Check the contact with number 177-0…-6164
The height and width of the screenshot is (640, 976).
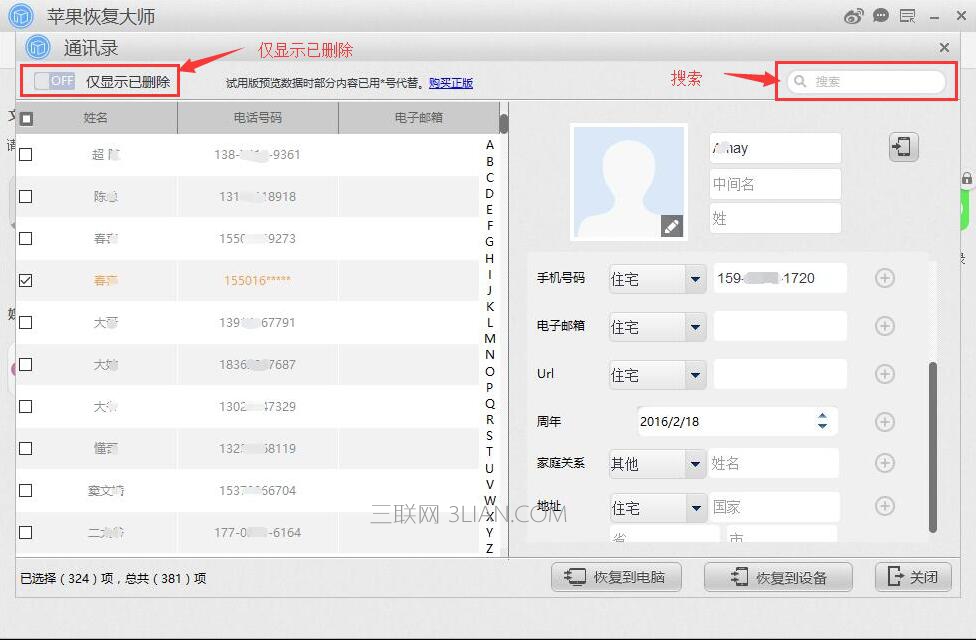(26, 532)
